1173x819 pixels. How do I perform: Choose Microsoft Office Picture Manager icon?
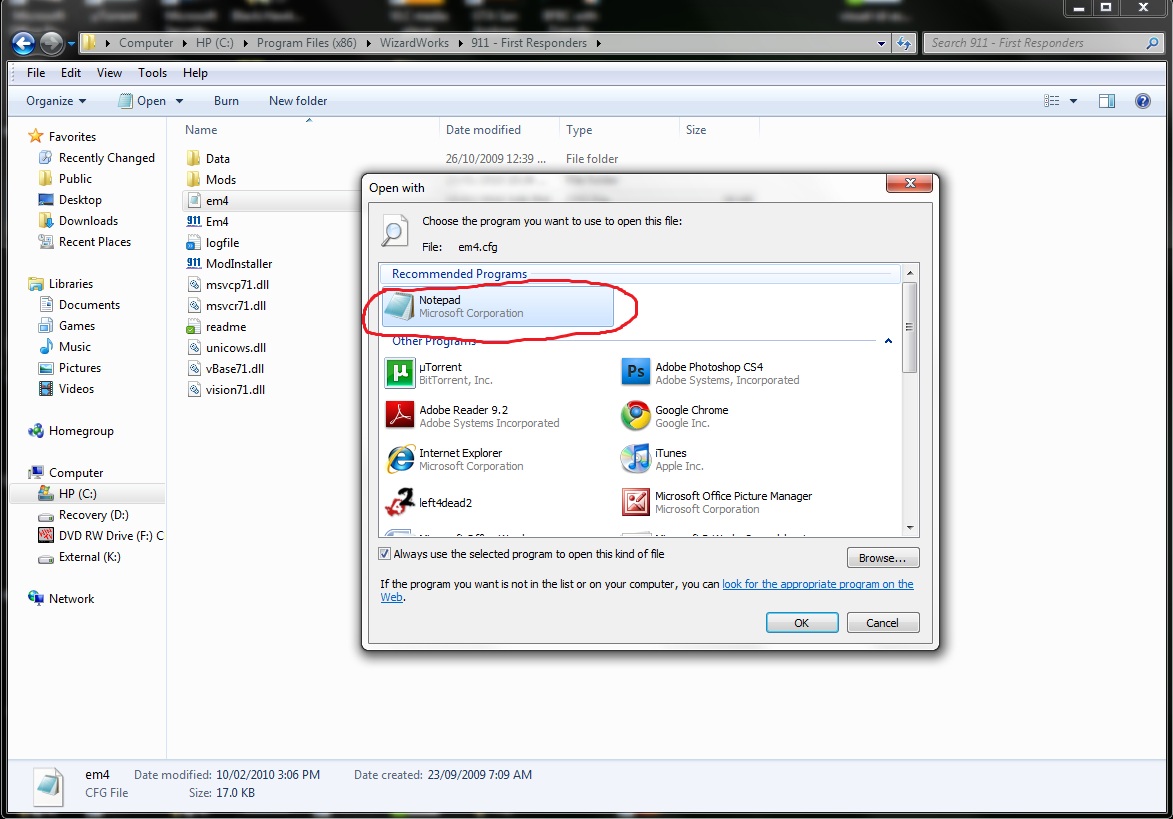pos(636,502)
